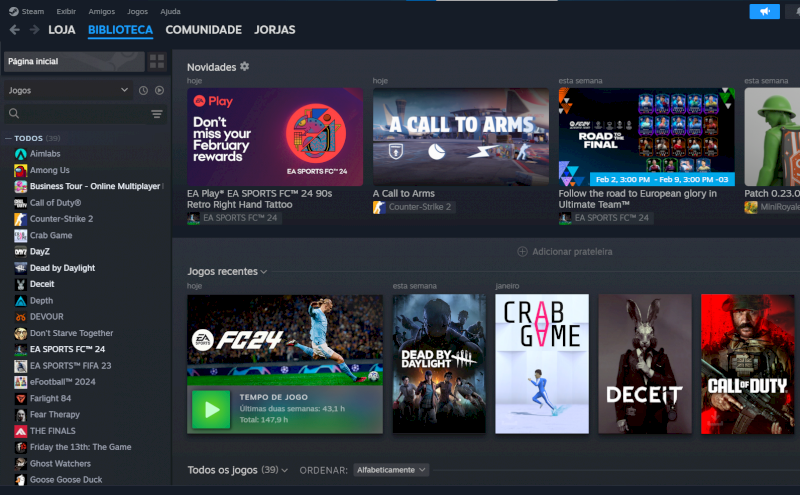Open the advanced filter options icon
The image size is (800, 495).
click(x=157, y=114)
